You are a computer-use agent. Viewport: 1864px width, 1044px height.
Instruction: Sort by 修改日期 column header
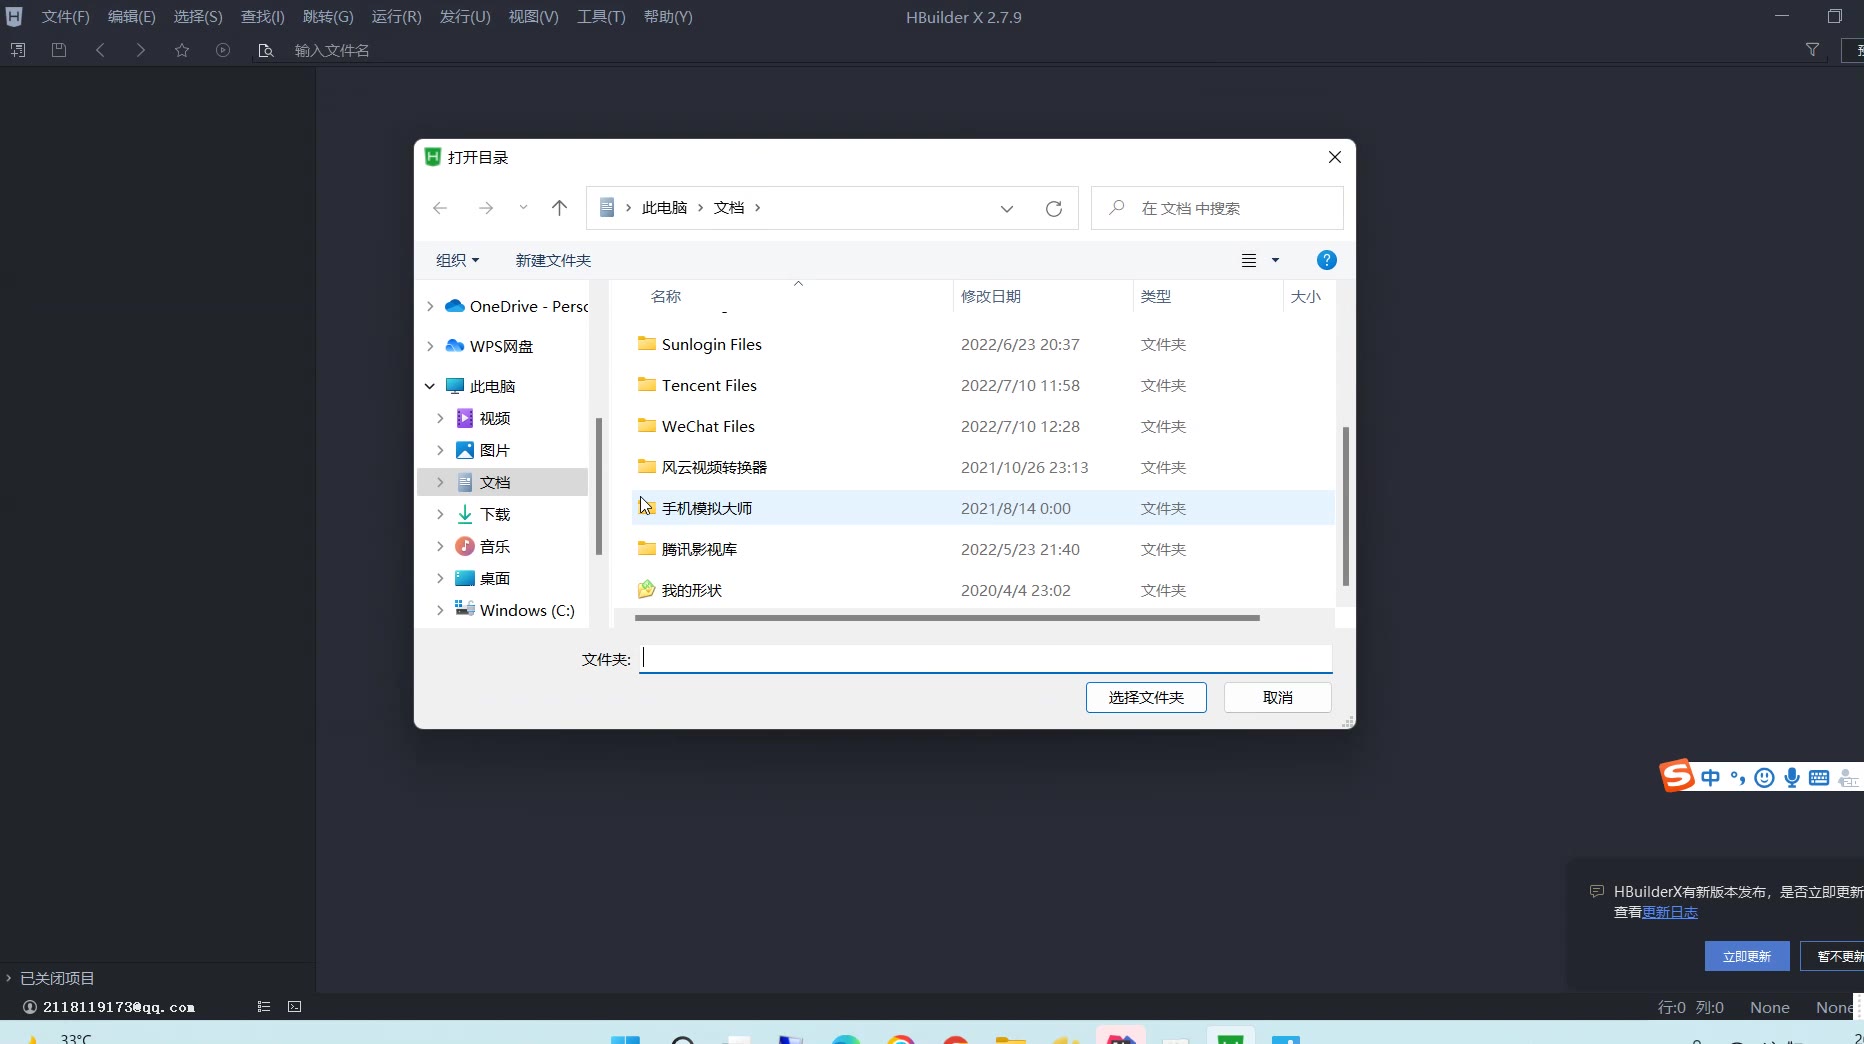[1043, 296]
